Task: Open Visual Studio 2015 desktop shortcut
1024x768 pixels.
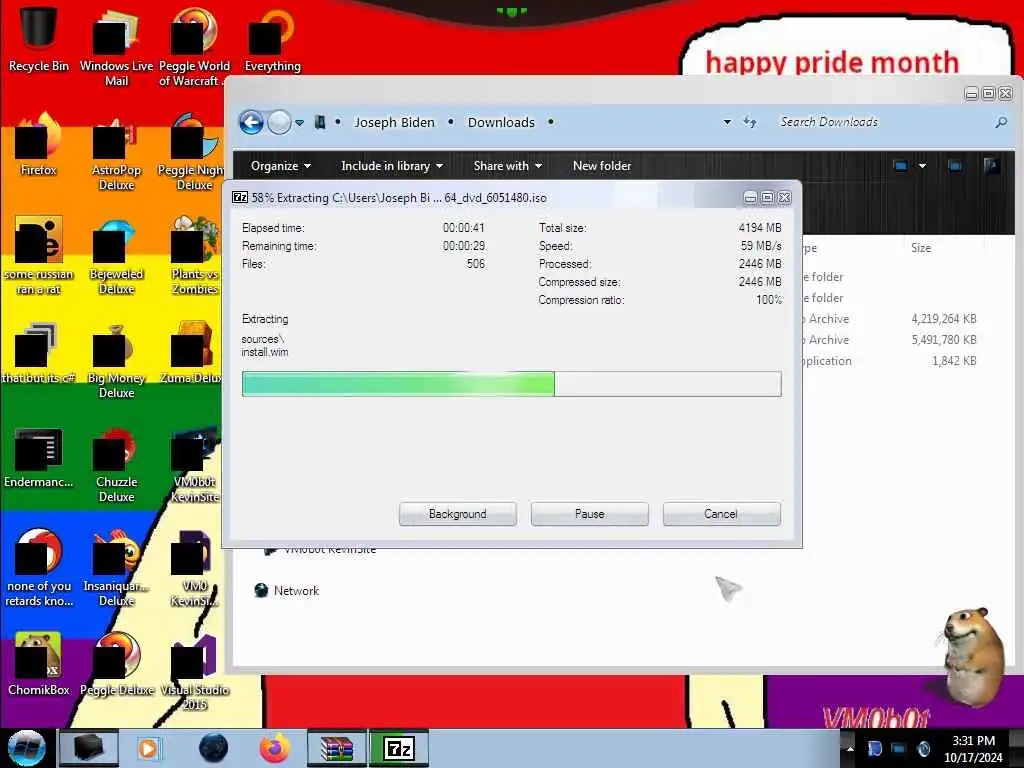Action: click(x=194, y=673)
